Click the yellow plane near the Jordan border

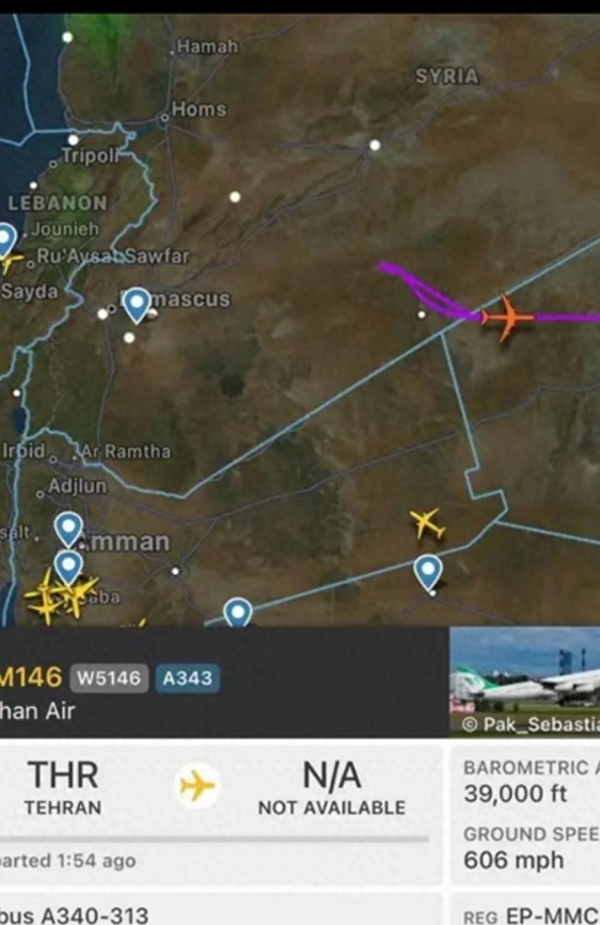(x=428, y=523)
